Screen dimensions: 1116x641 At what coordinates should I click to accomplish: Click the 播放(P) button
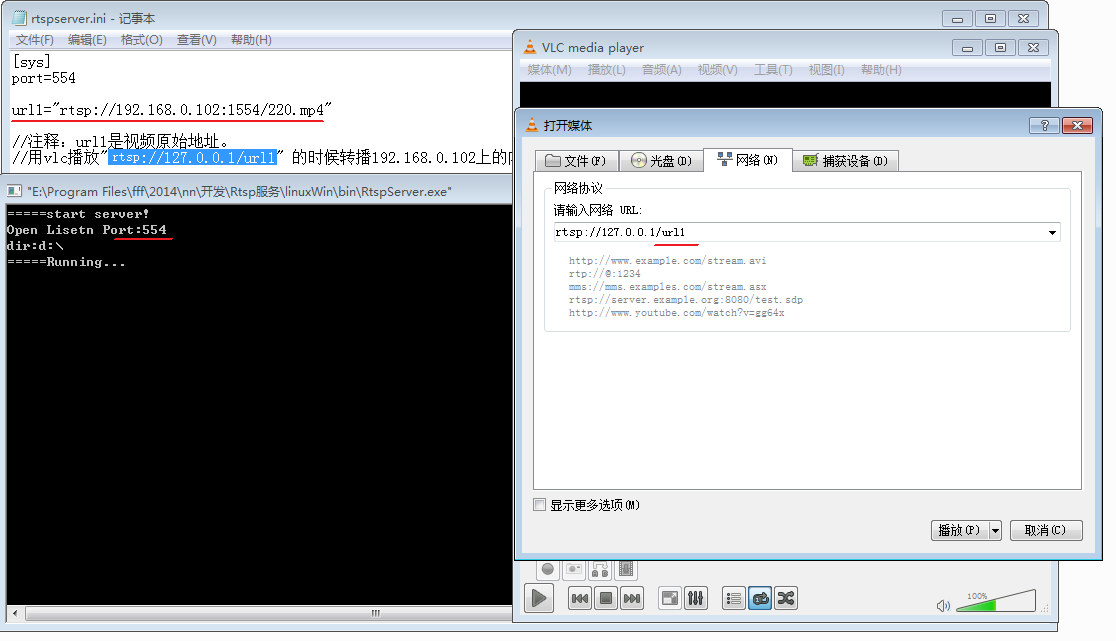pos(959,530)
